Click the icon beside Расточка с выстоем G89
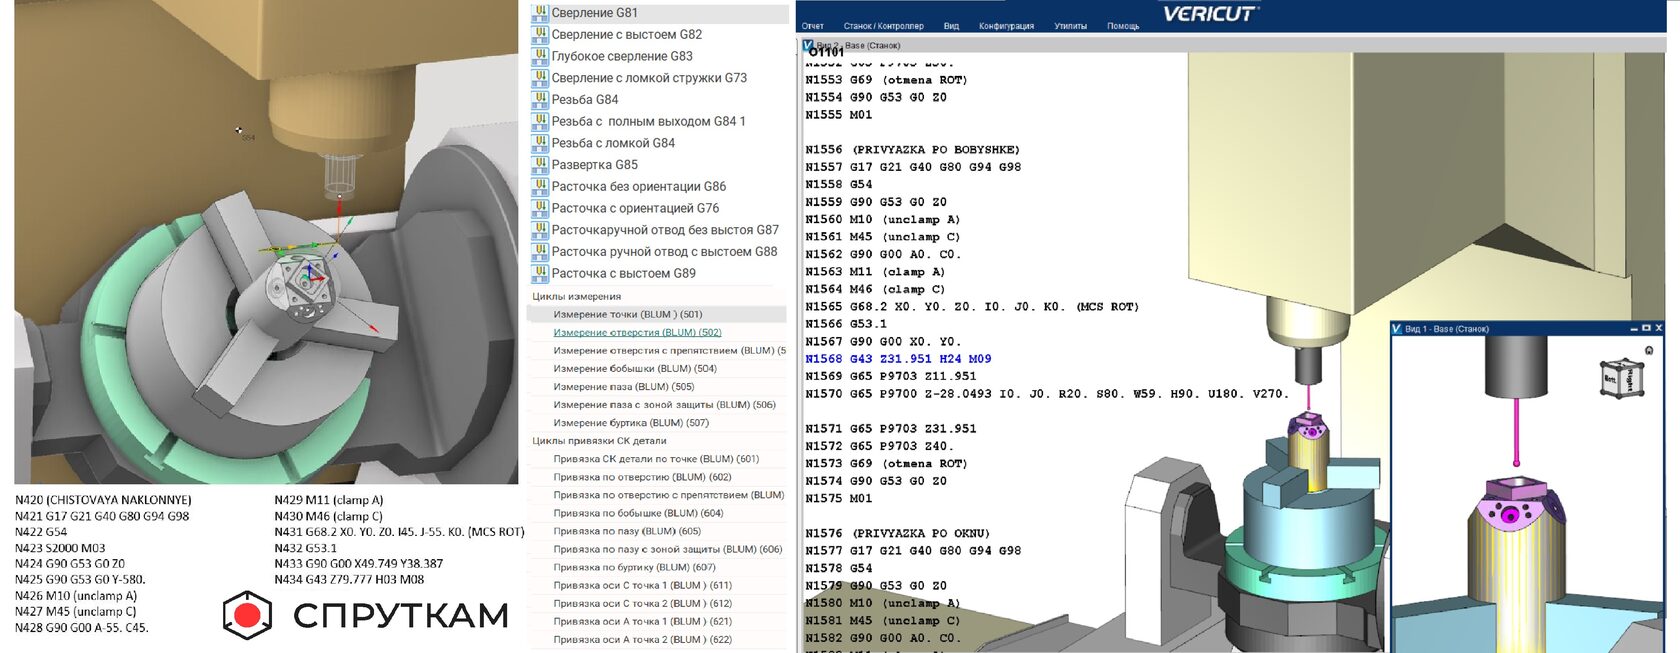The image size is (1680, 653). point(540,273)
